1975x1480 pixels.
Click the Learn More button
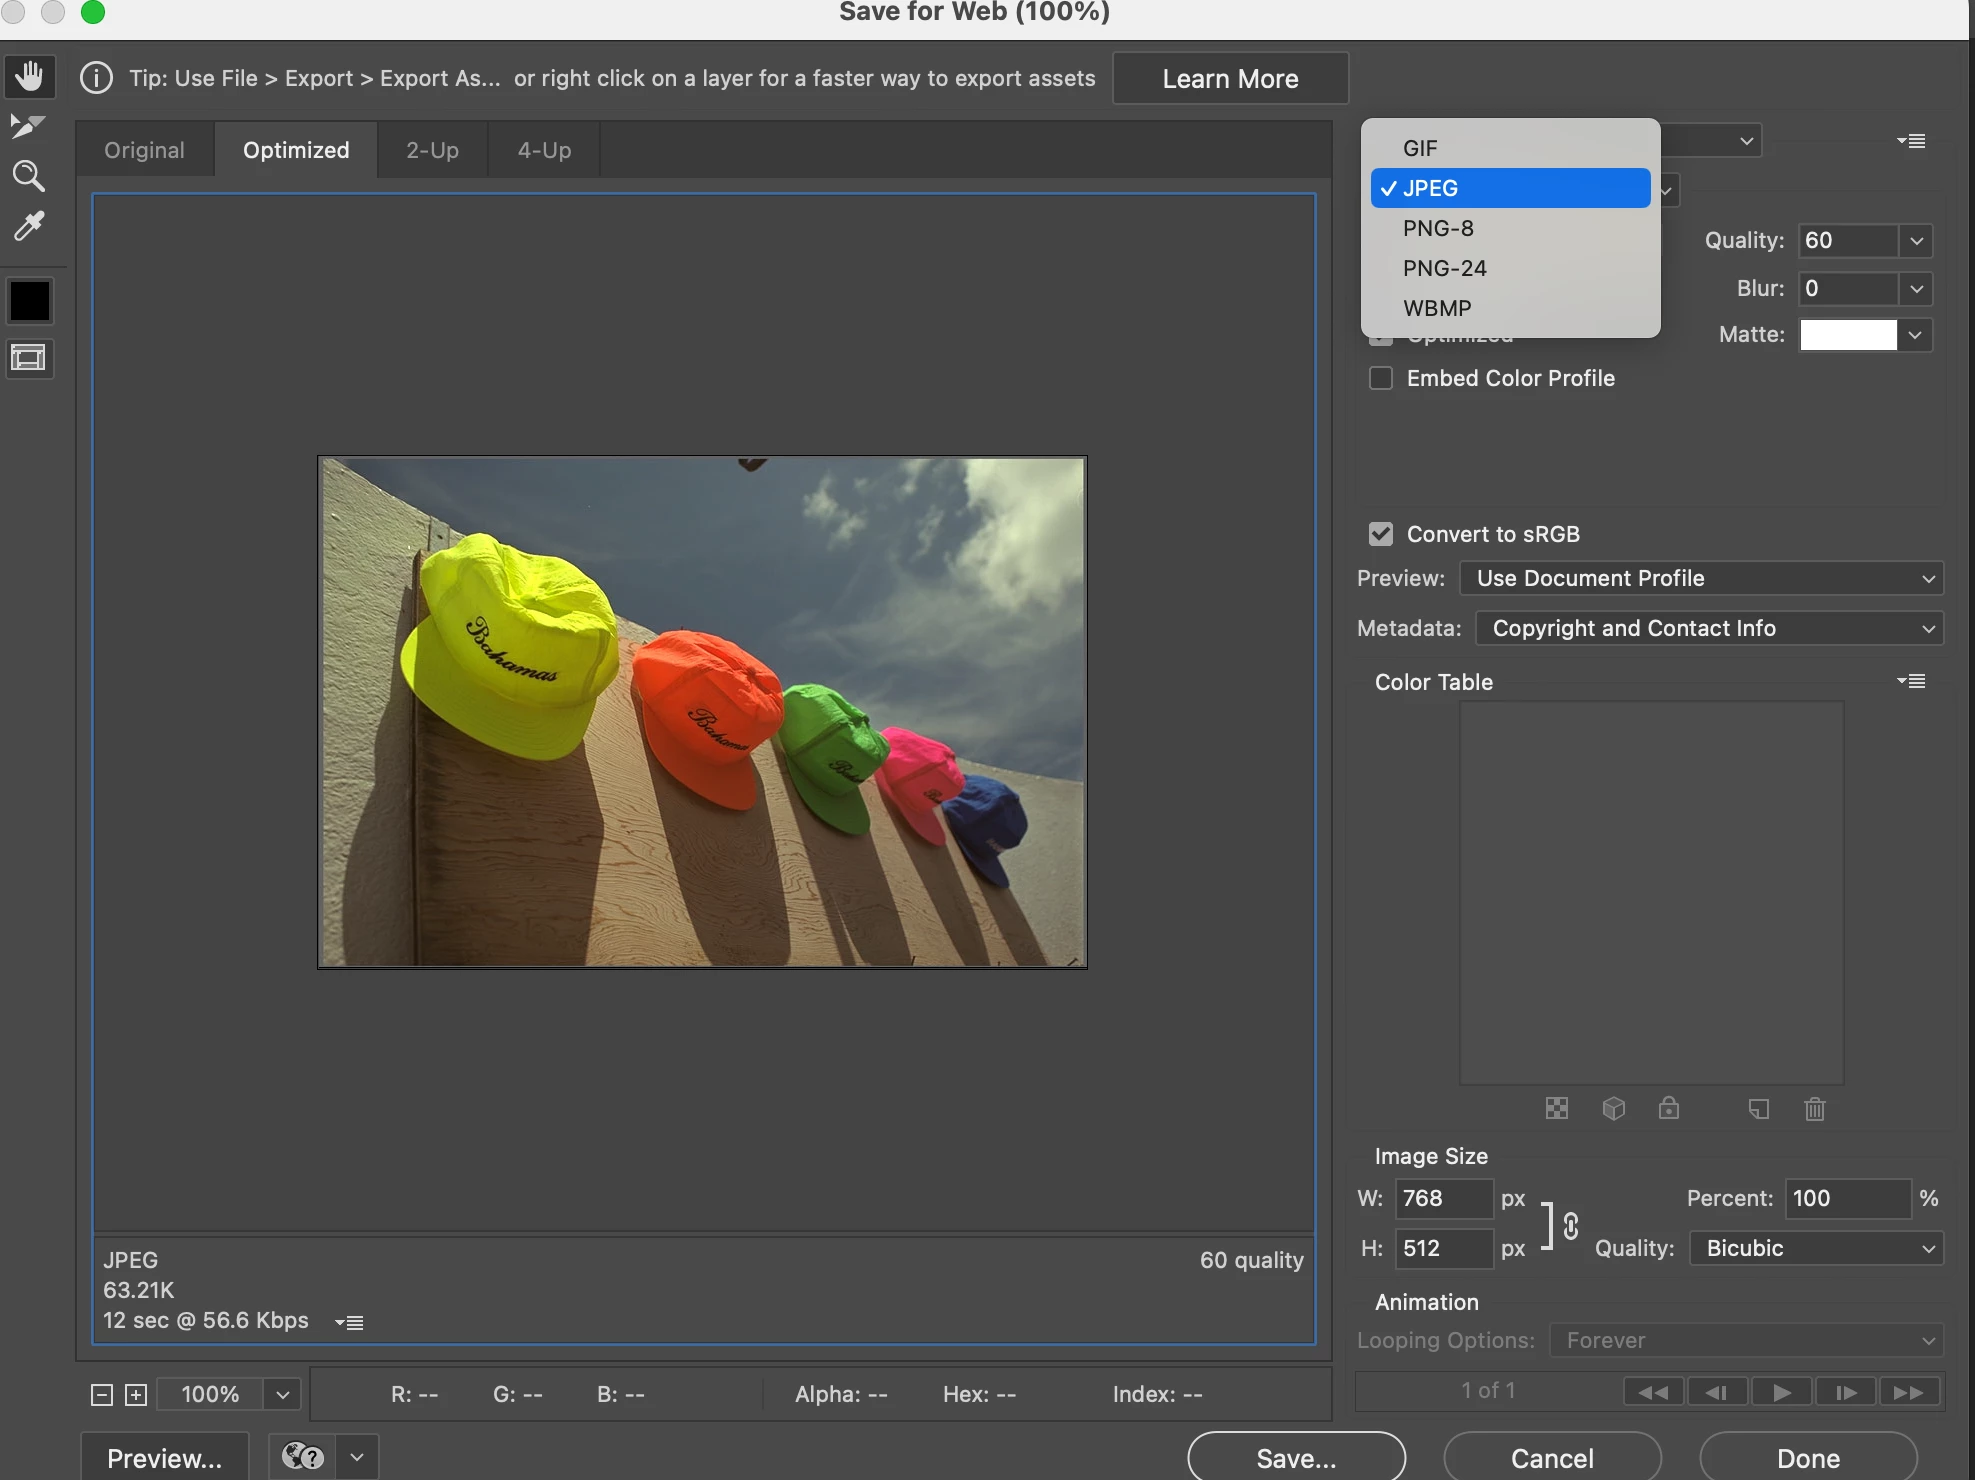click(x=1230, y=78)
